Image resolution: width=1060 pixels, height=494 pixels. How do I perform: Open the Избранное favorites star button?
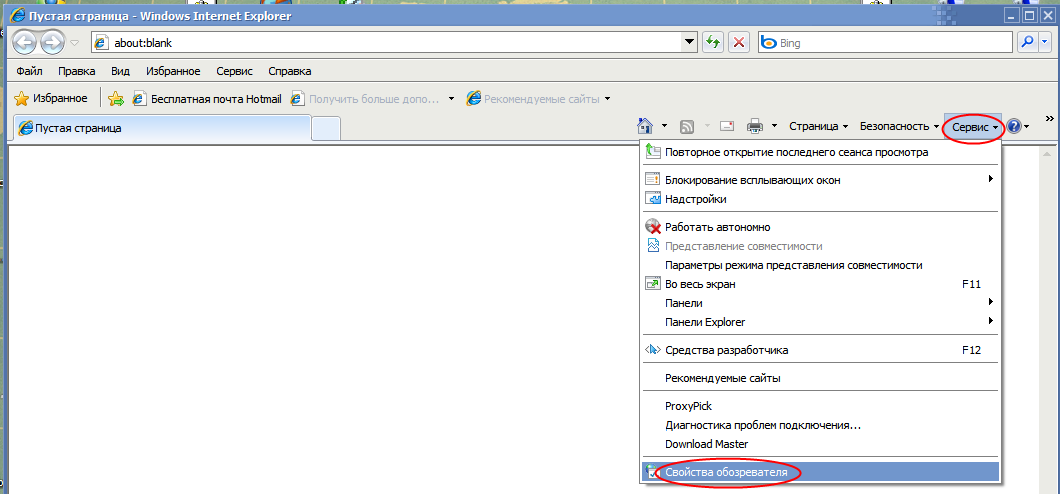tap(51, 99)
